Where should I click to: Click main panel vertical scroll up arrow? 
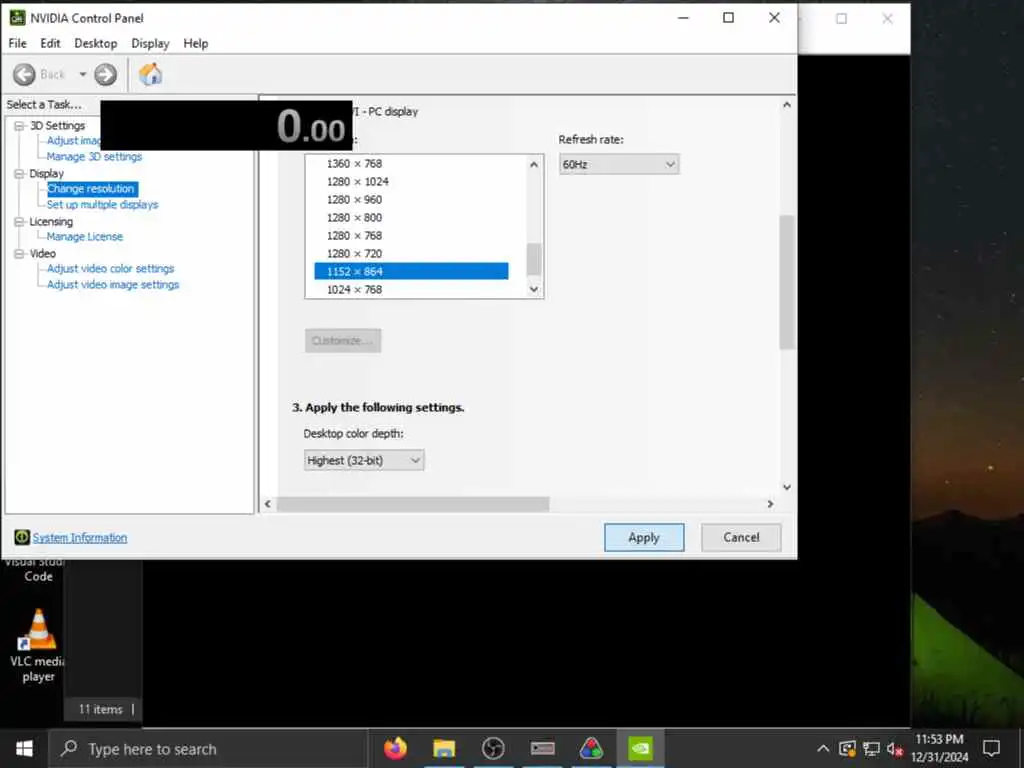(787, 104)
